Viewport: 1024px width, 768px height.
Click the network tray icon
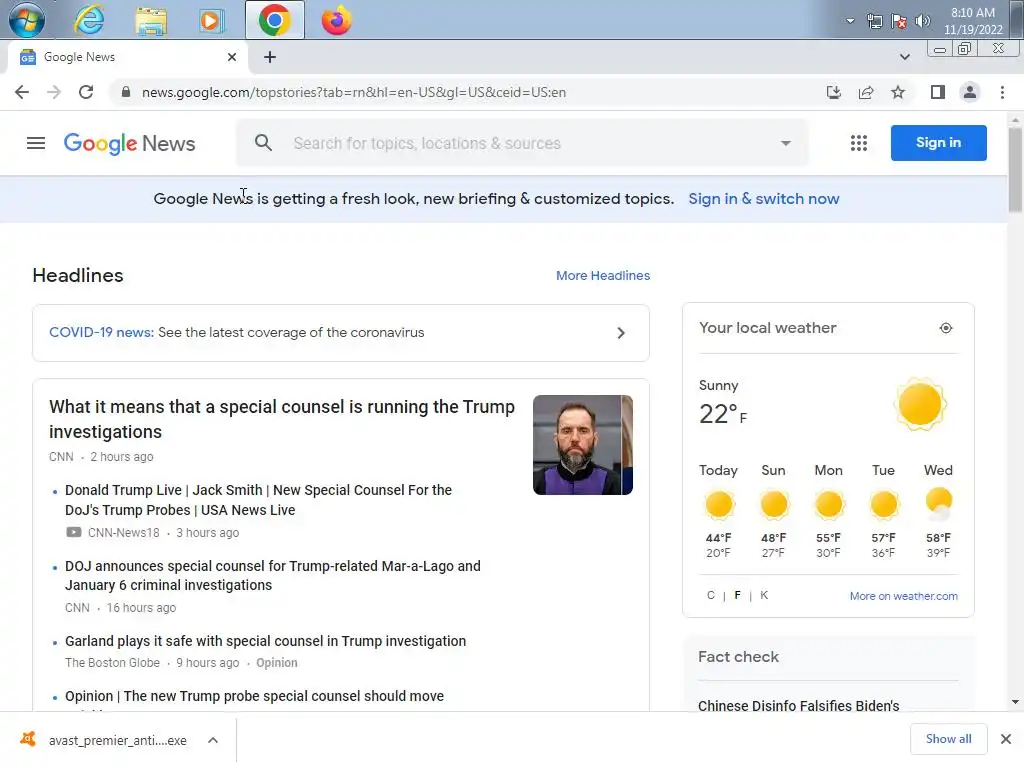[874, 21]
